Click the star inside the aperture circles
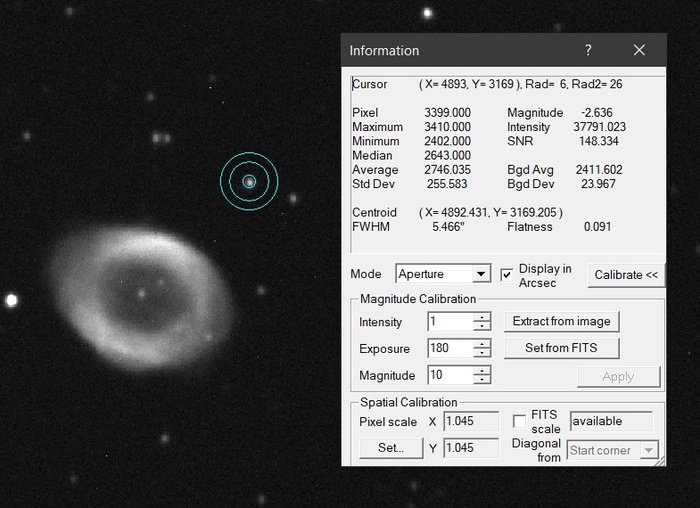The image size is (700, 508). click(249, 181)
